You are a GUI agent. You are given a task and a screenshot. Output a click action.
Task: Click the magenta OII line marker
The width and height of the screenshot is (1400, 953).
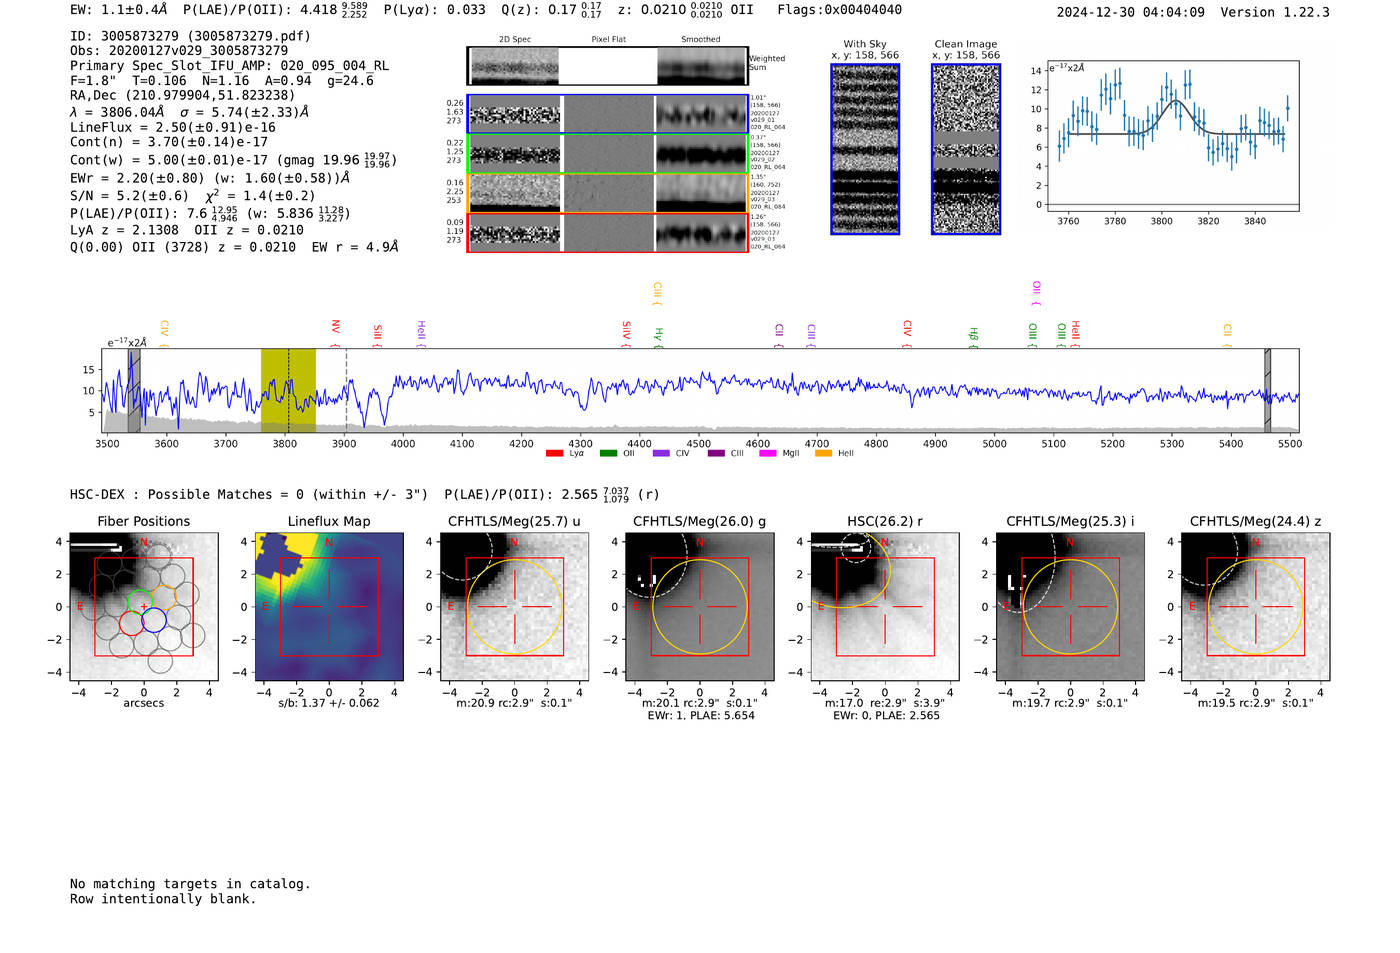tap(1036, 293)
